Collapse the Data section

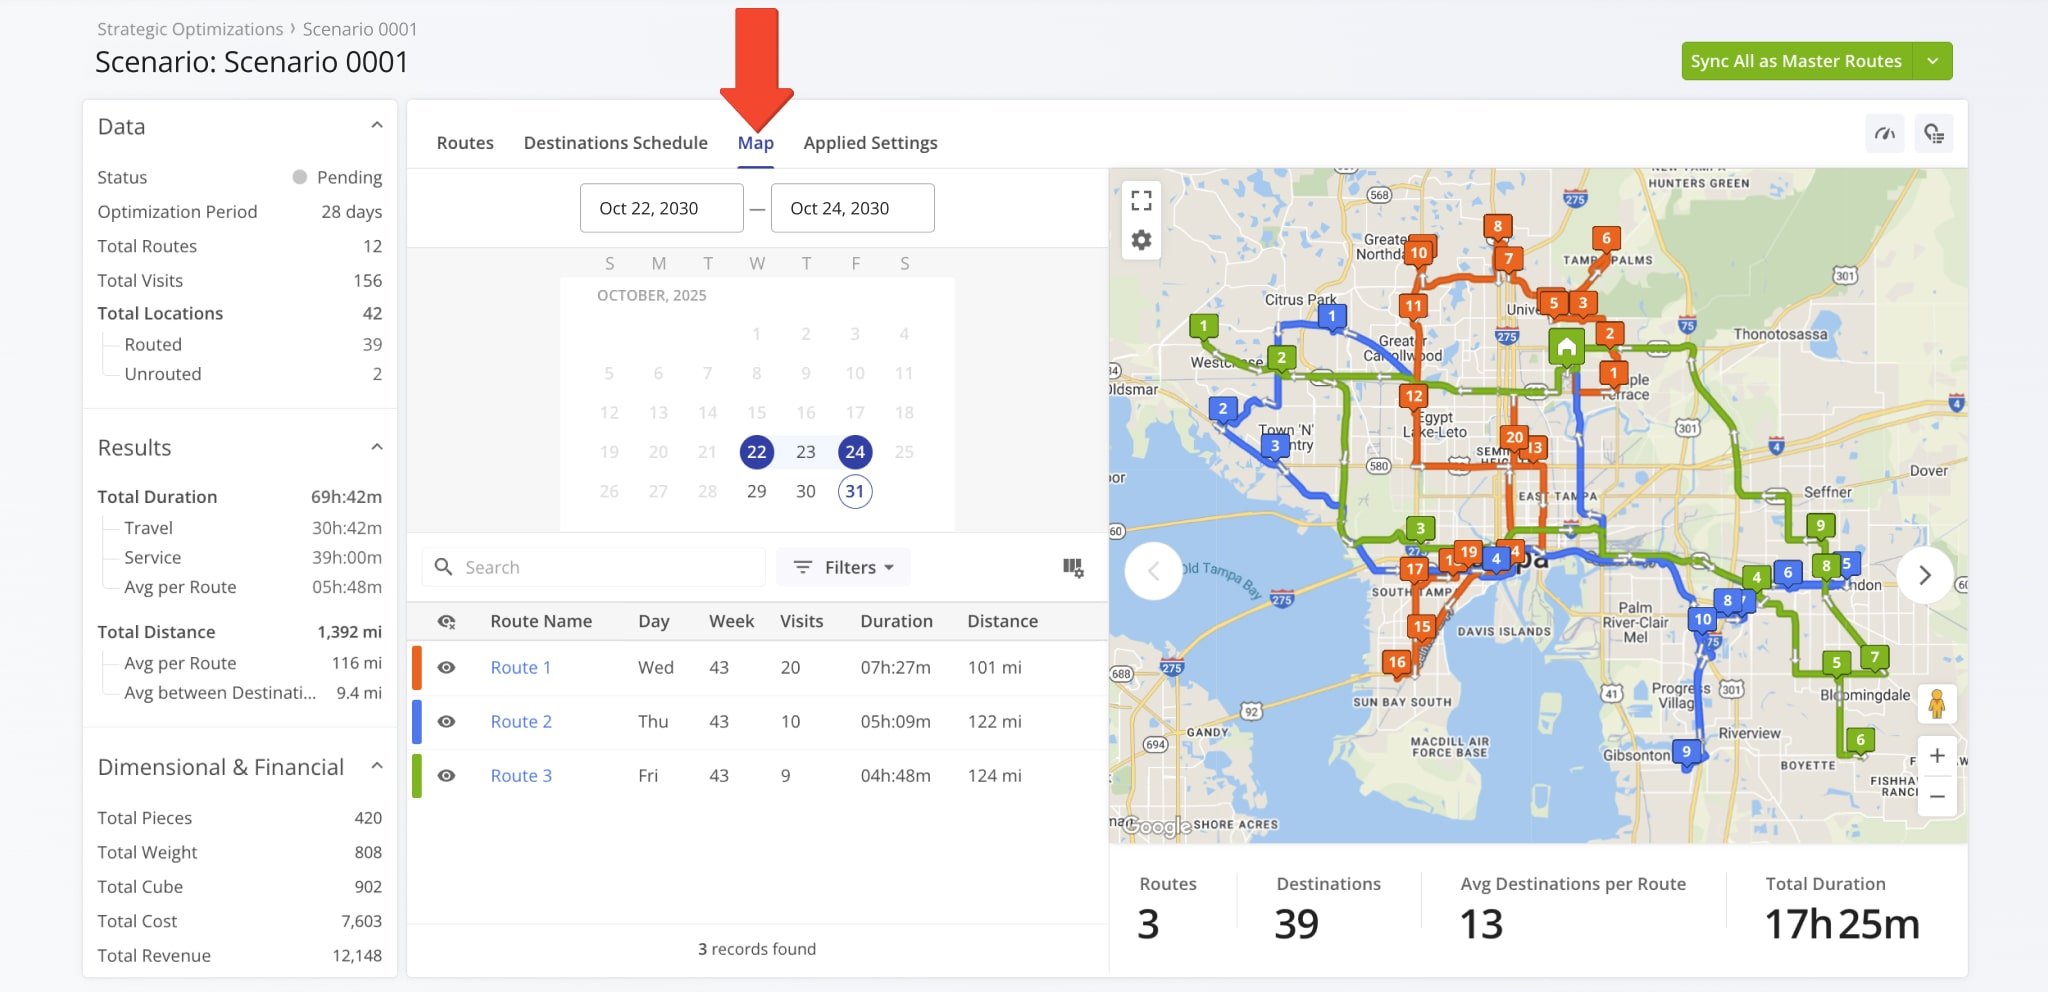pos(377,126)
